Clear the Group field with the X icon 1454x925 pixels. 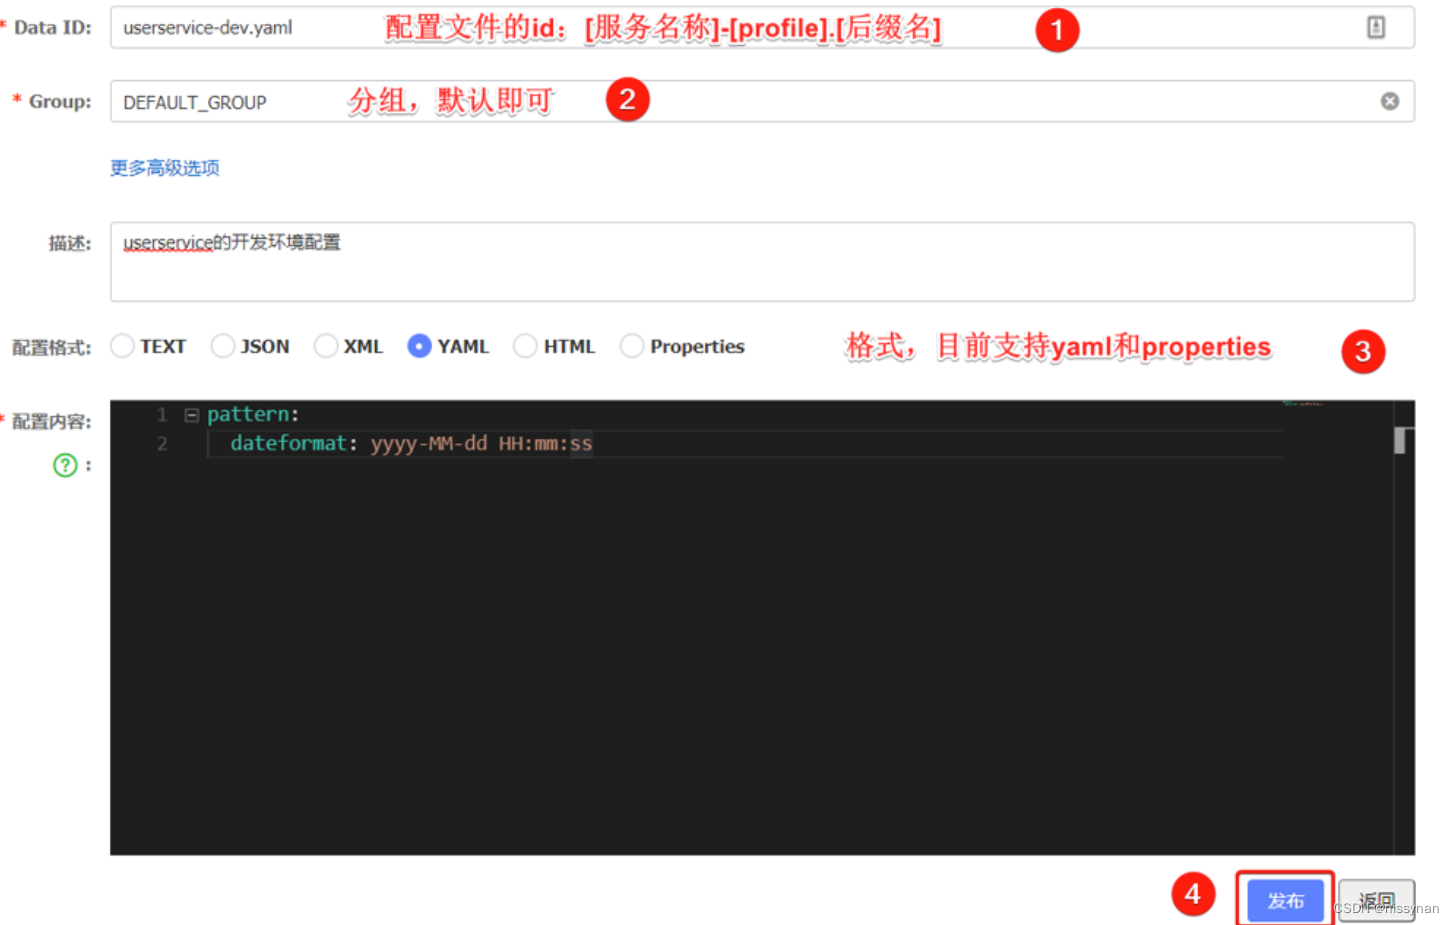tap(1390, 101)
